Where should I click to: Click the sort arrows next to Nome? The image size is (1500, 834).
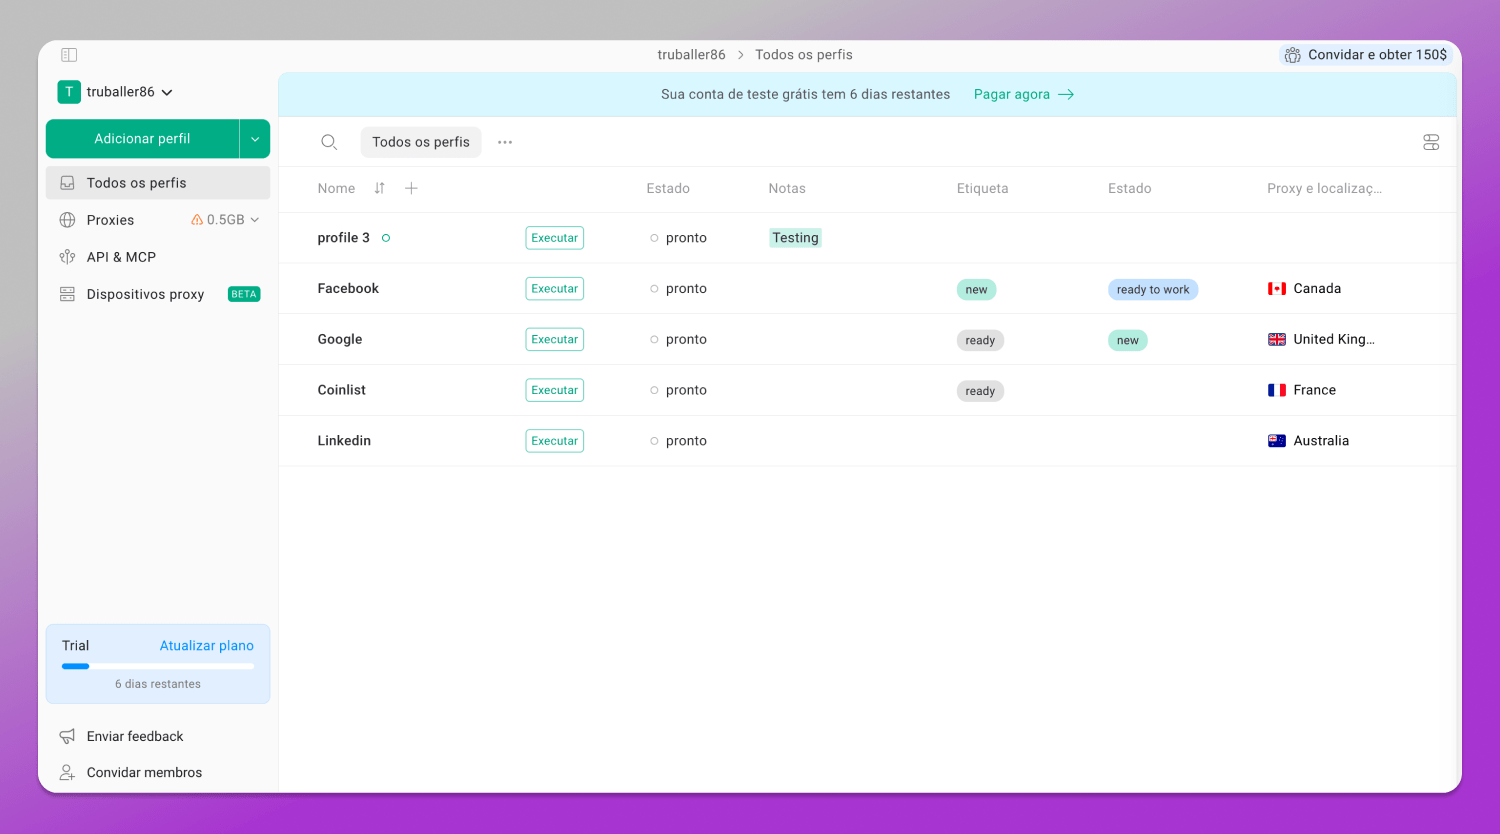[x=379, y=188]
